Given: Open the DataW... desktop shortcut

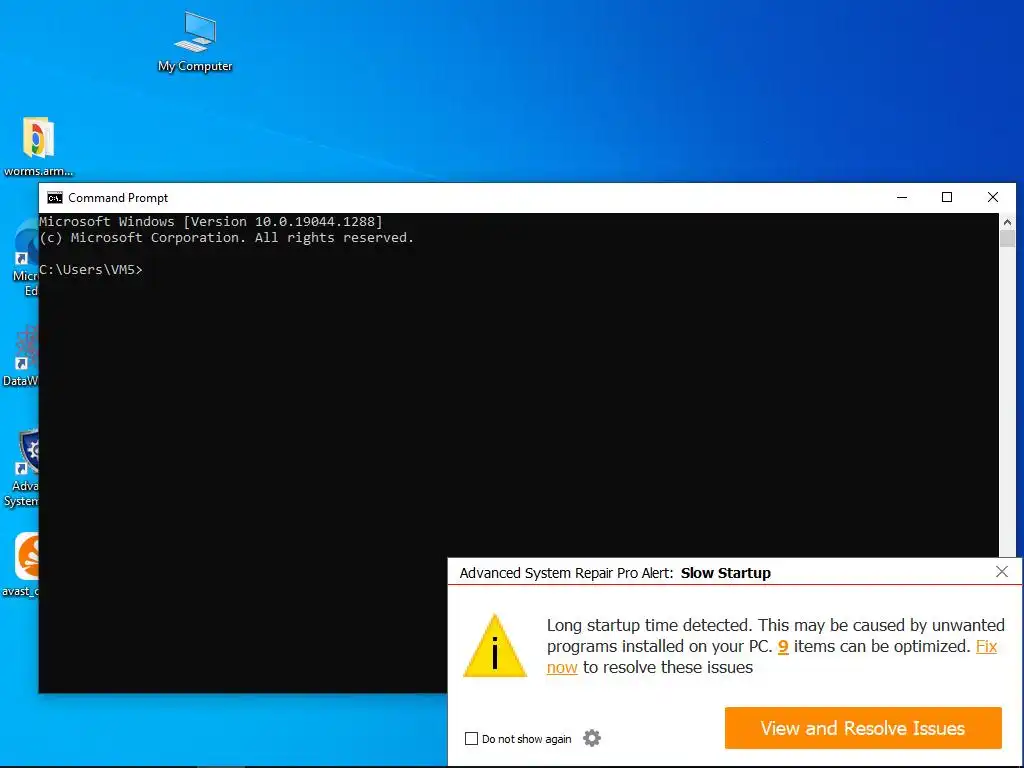Looking at the screenshot, I should coord(20,356).
